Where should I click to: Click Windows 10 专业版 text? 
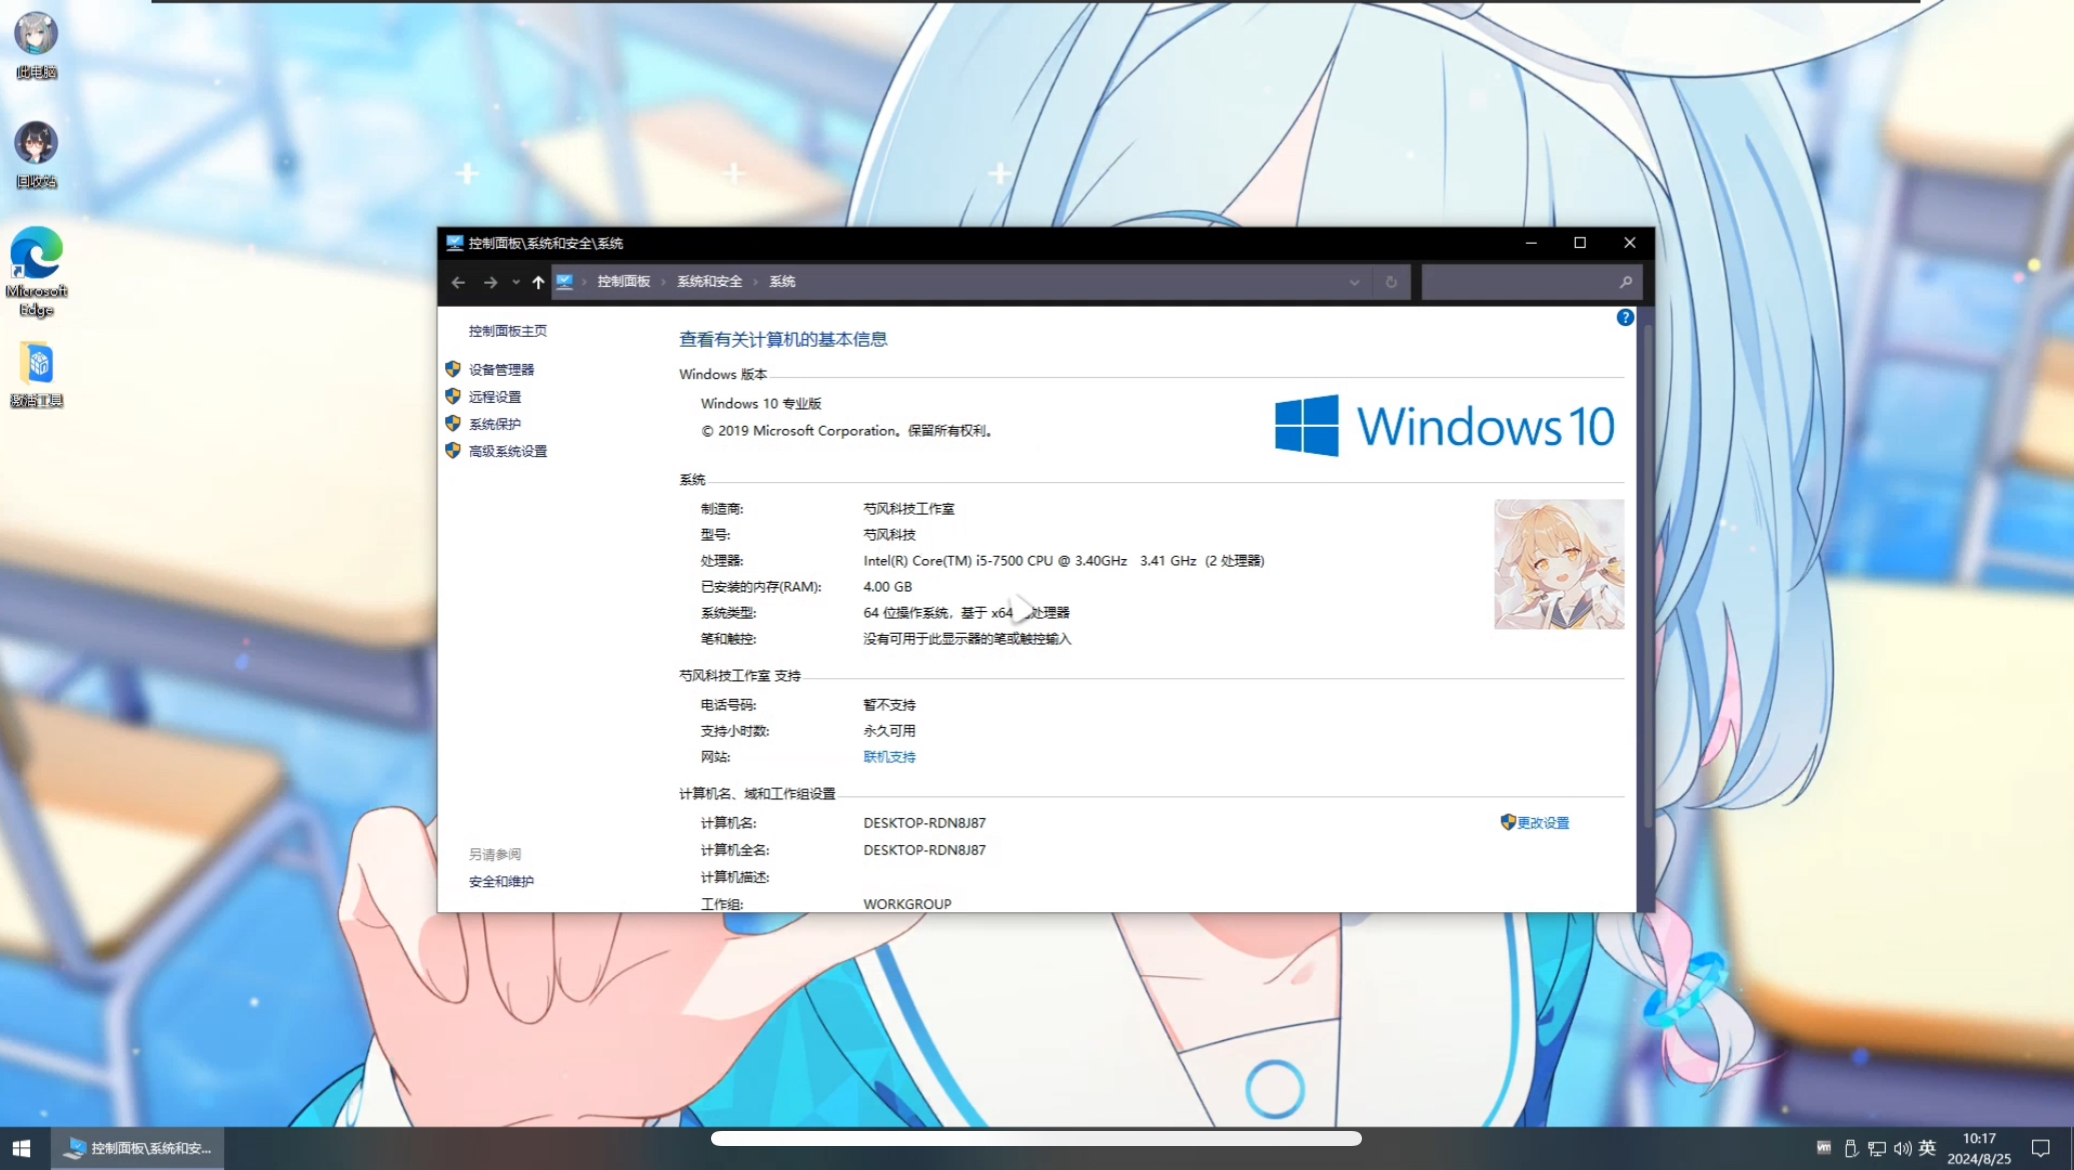761,404
